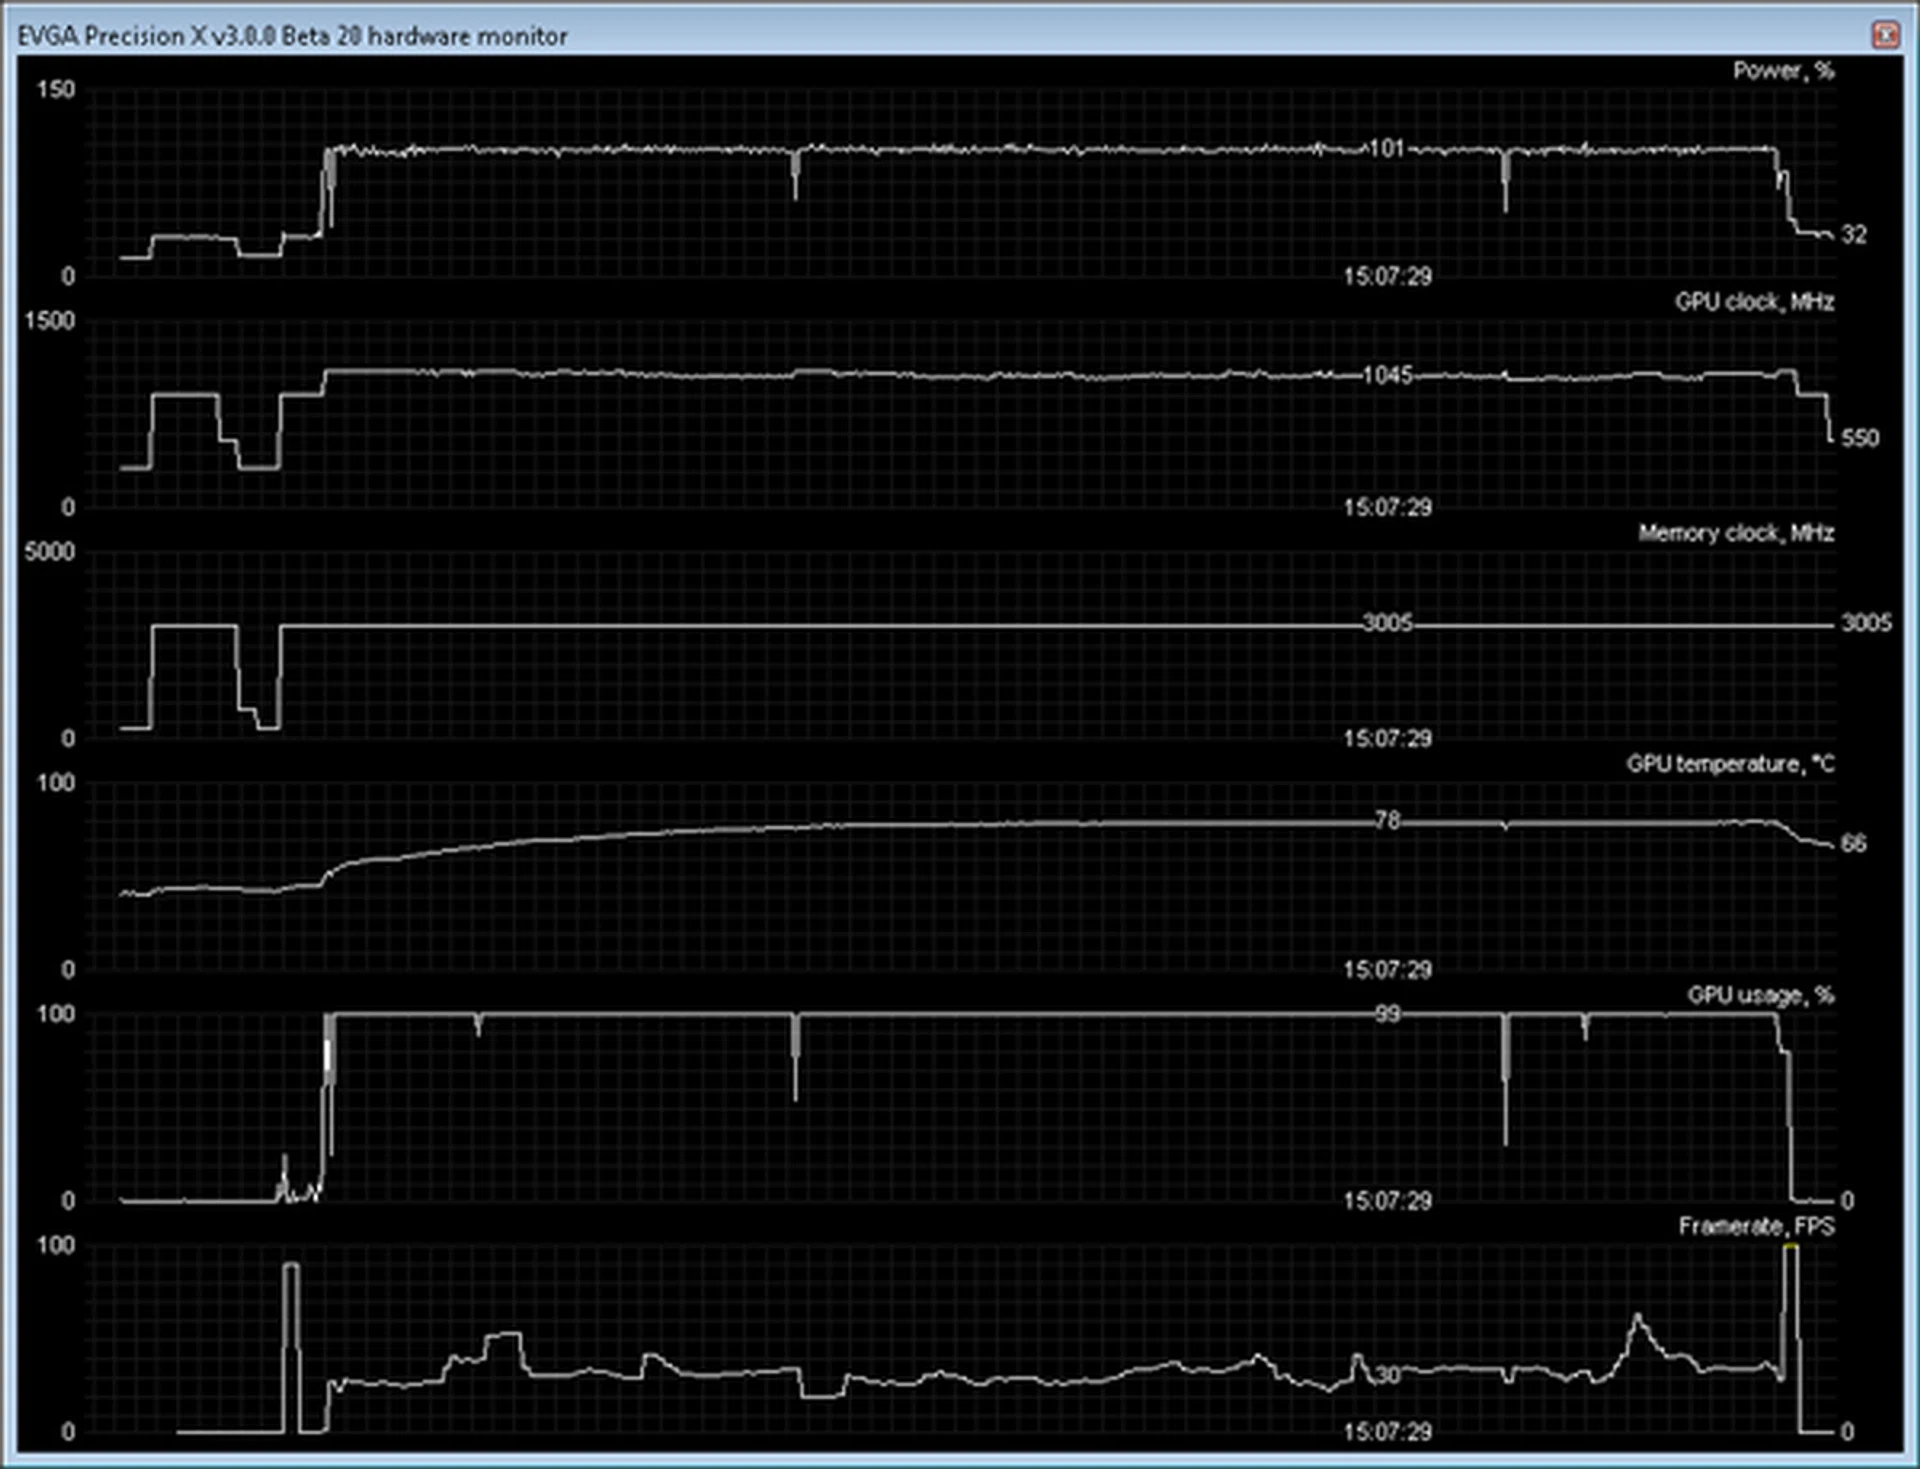This screenshot has height=1469, width=1920.
Task: Click the "GPU temperature, °C" graph label
Action: [1730, 764]
